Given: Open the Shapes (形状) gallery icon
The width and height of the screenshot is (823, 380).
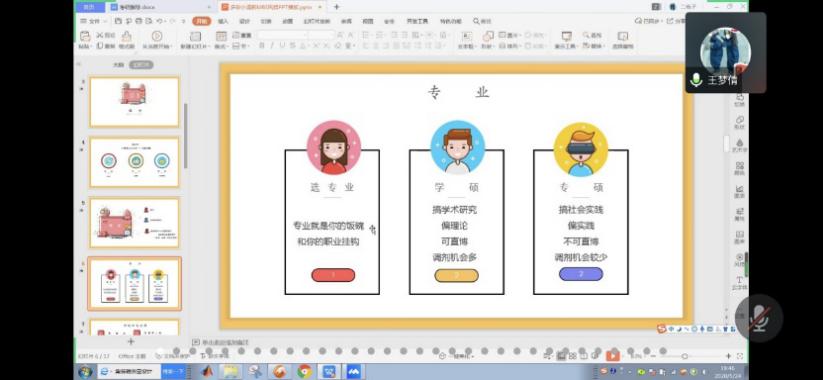Looking at the screenshot, I should (x=488, y=36).
